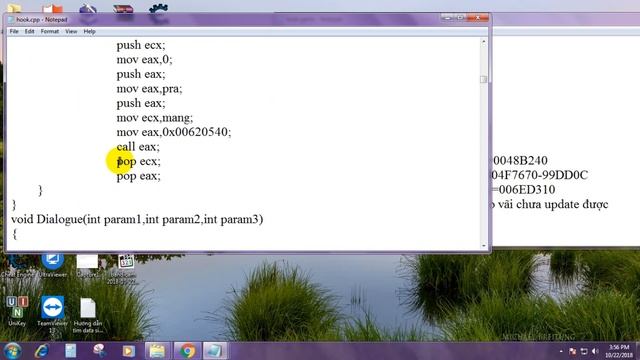
Task: Open the Capture desktop file icon
Action: 87,265
